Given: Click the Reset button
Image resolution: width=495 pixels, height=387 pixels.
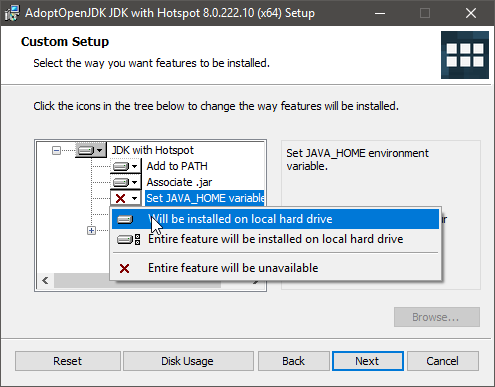Looking at the screenshot, I should (68, 361).
